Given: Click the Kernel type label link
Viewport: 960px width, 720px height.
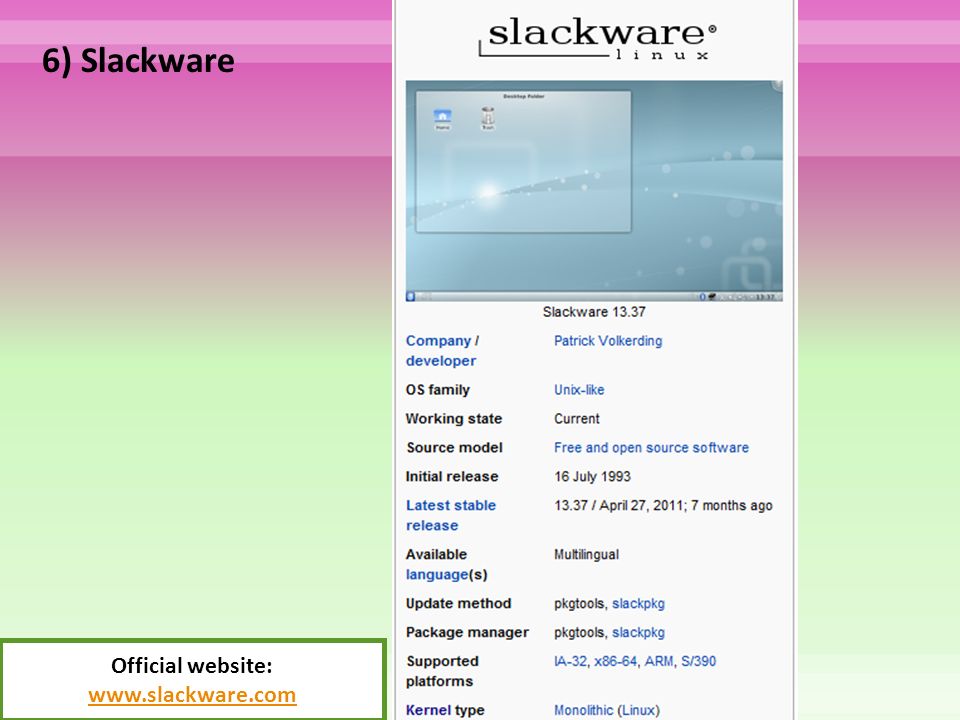Looking at the screenshot, I should click(428, 710).
